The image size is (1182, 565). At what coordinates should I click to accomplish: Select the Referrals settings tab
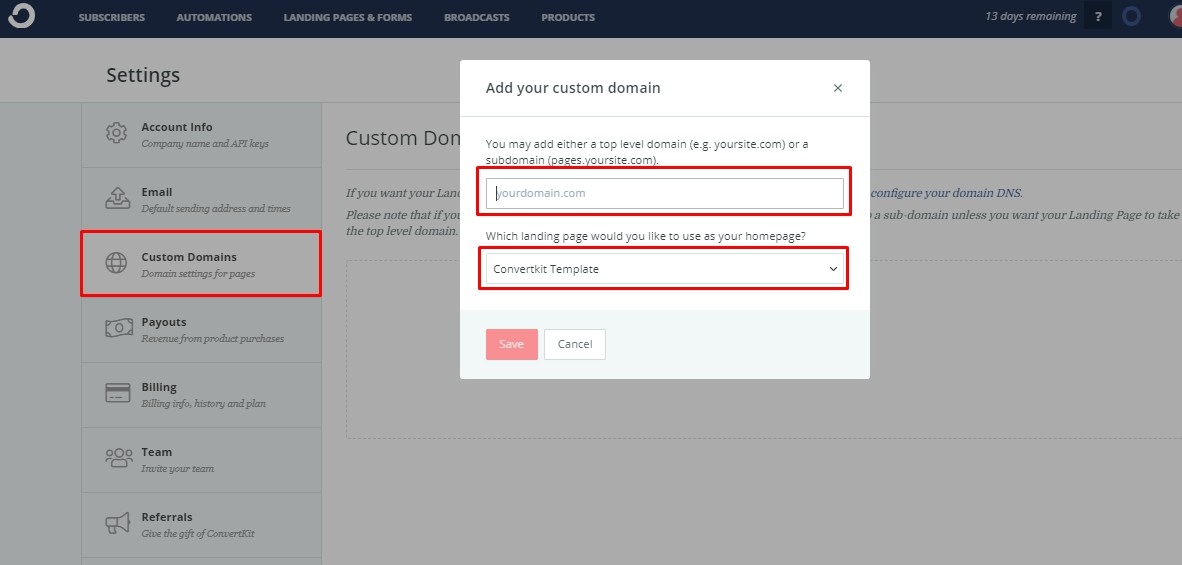click(x=201, y=524)
